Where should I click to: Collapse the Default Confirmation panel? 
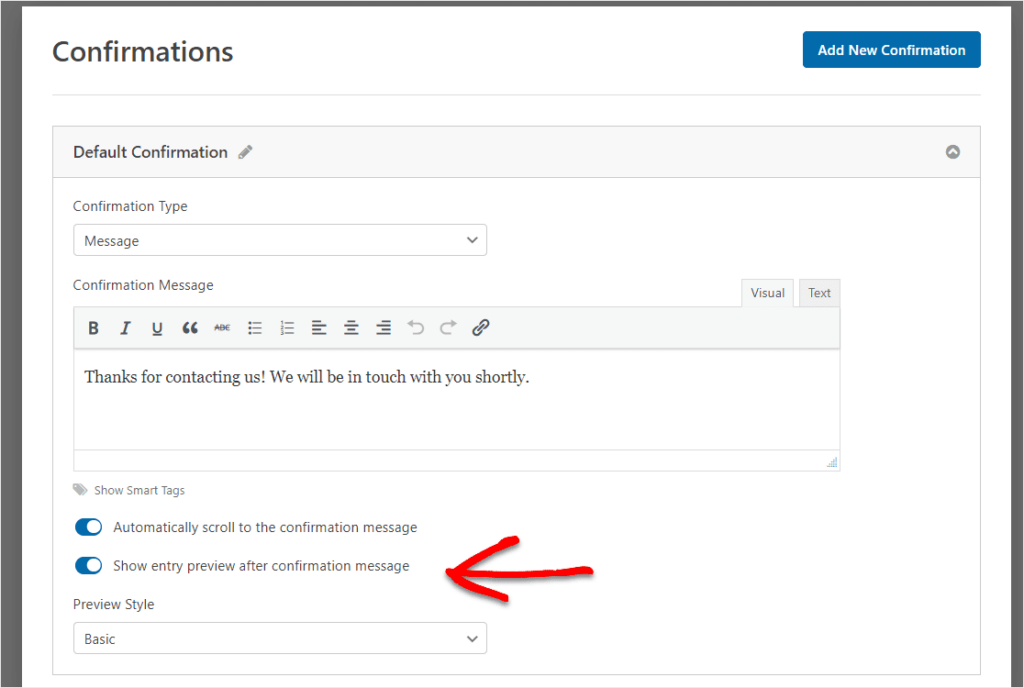(952, 151)
